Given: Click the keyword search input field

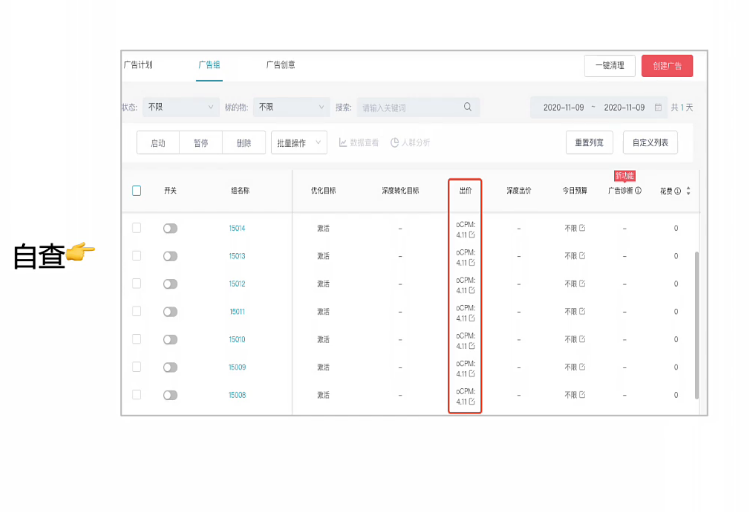Looking at the screenshot, I should click(408, 107).
